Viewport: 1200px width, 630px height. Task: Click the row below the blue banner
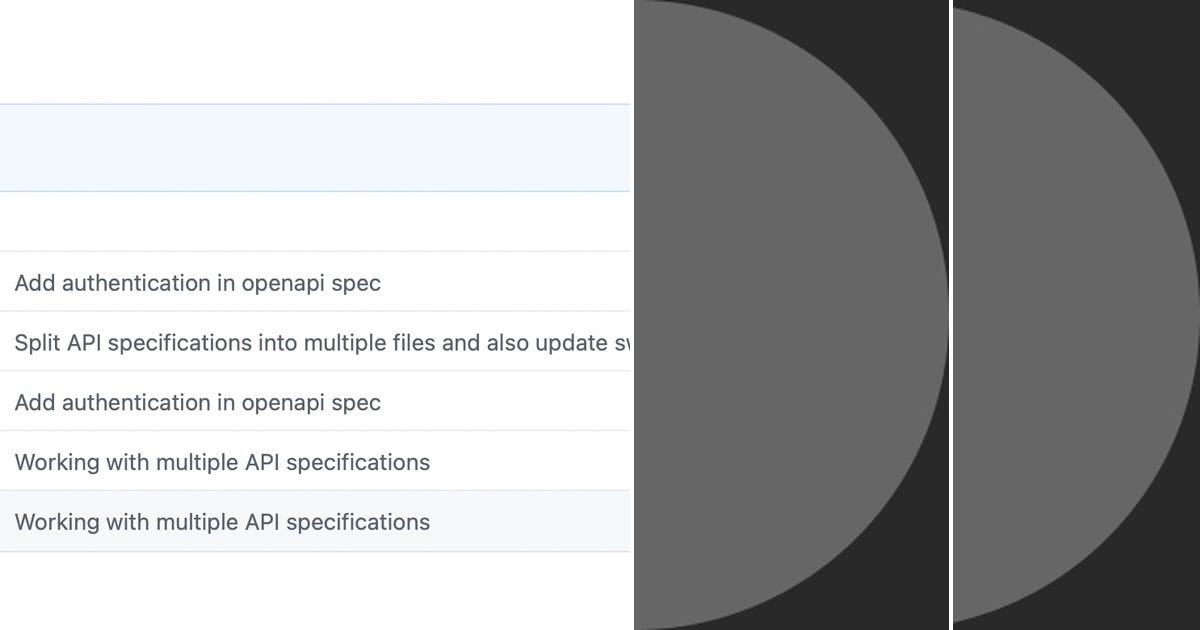(x=300, y=220)
